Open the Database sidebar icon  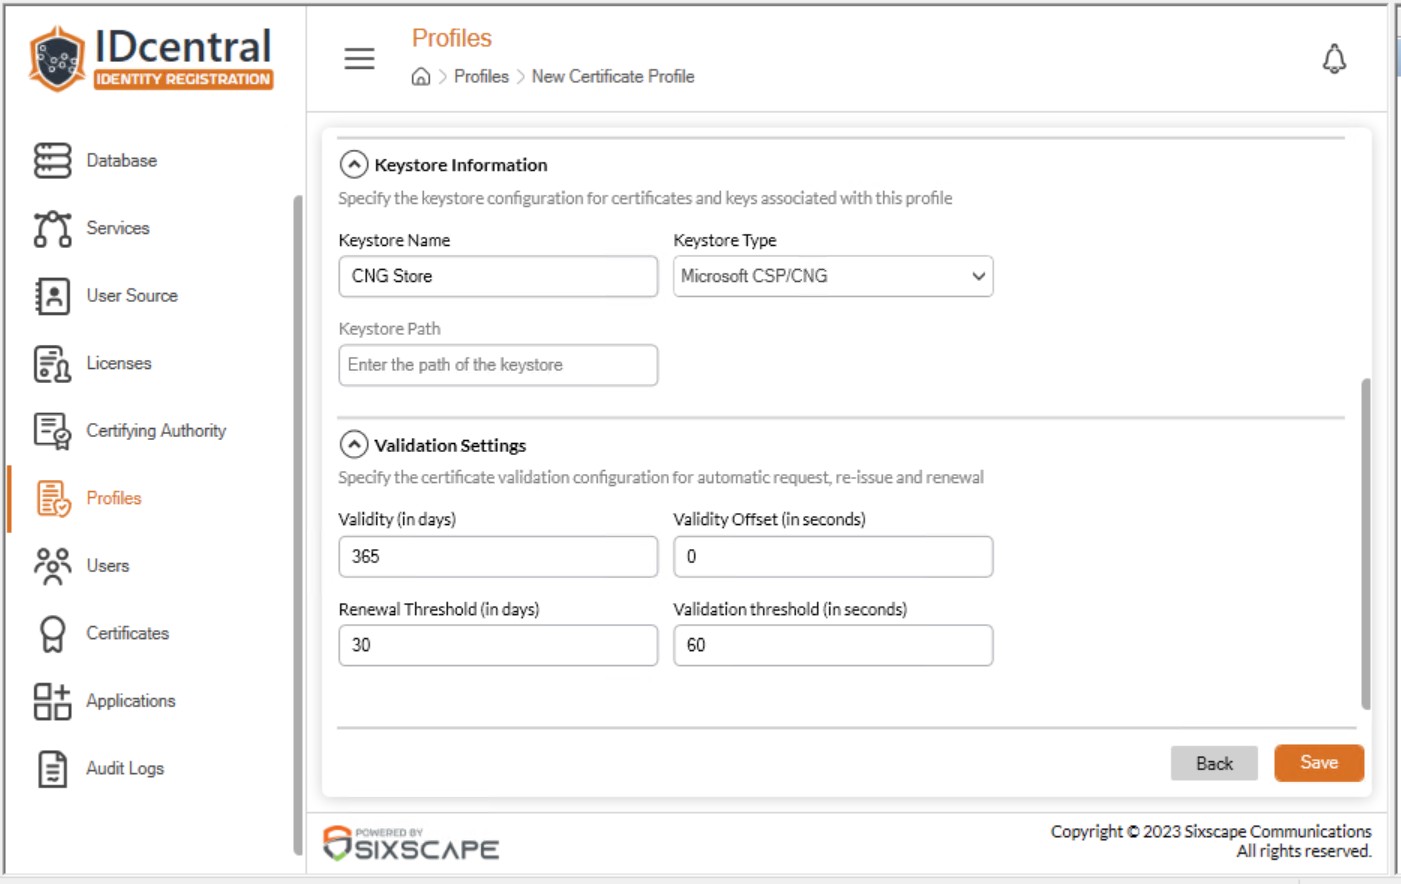click(52, 160)
